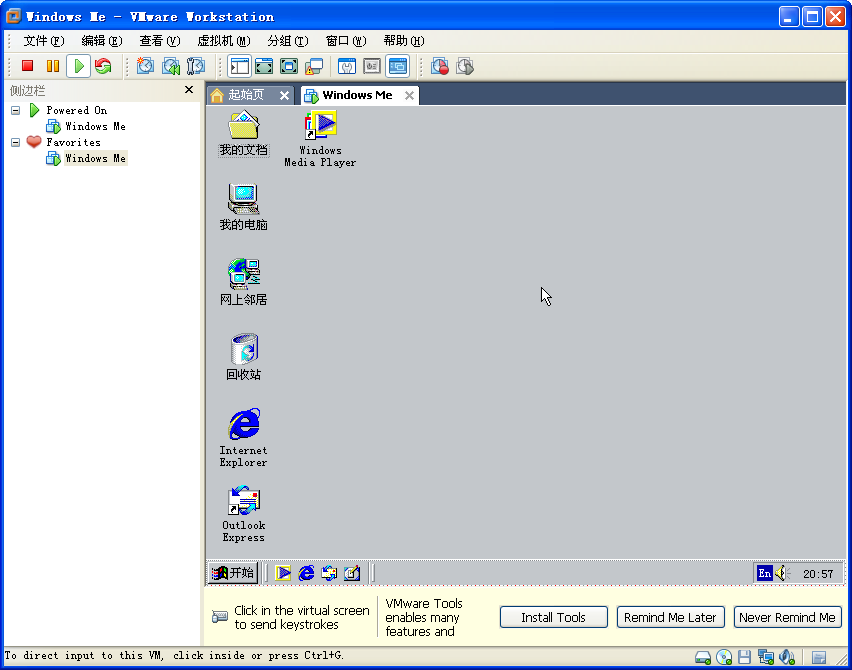Image resolution: width=852 pixels, height=670 pixels.
Task: Click the keyboard icon beside the keystroke hint
Action: (x=220, y=617)
